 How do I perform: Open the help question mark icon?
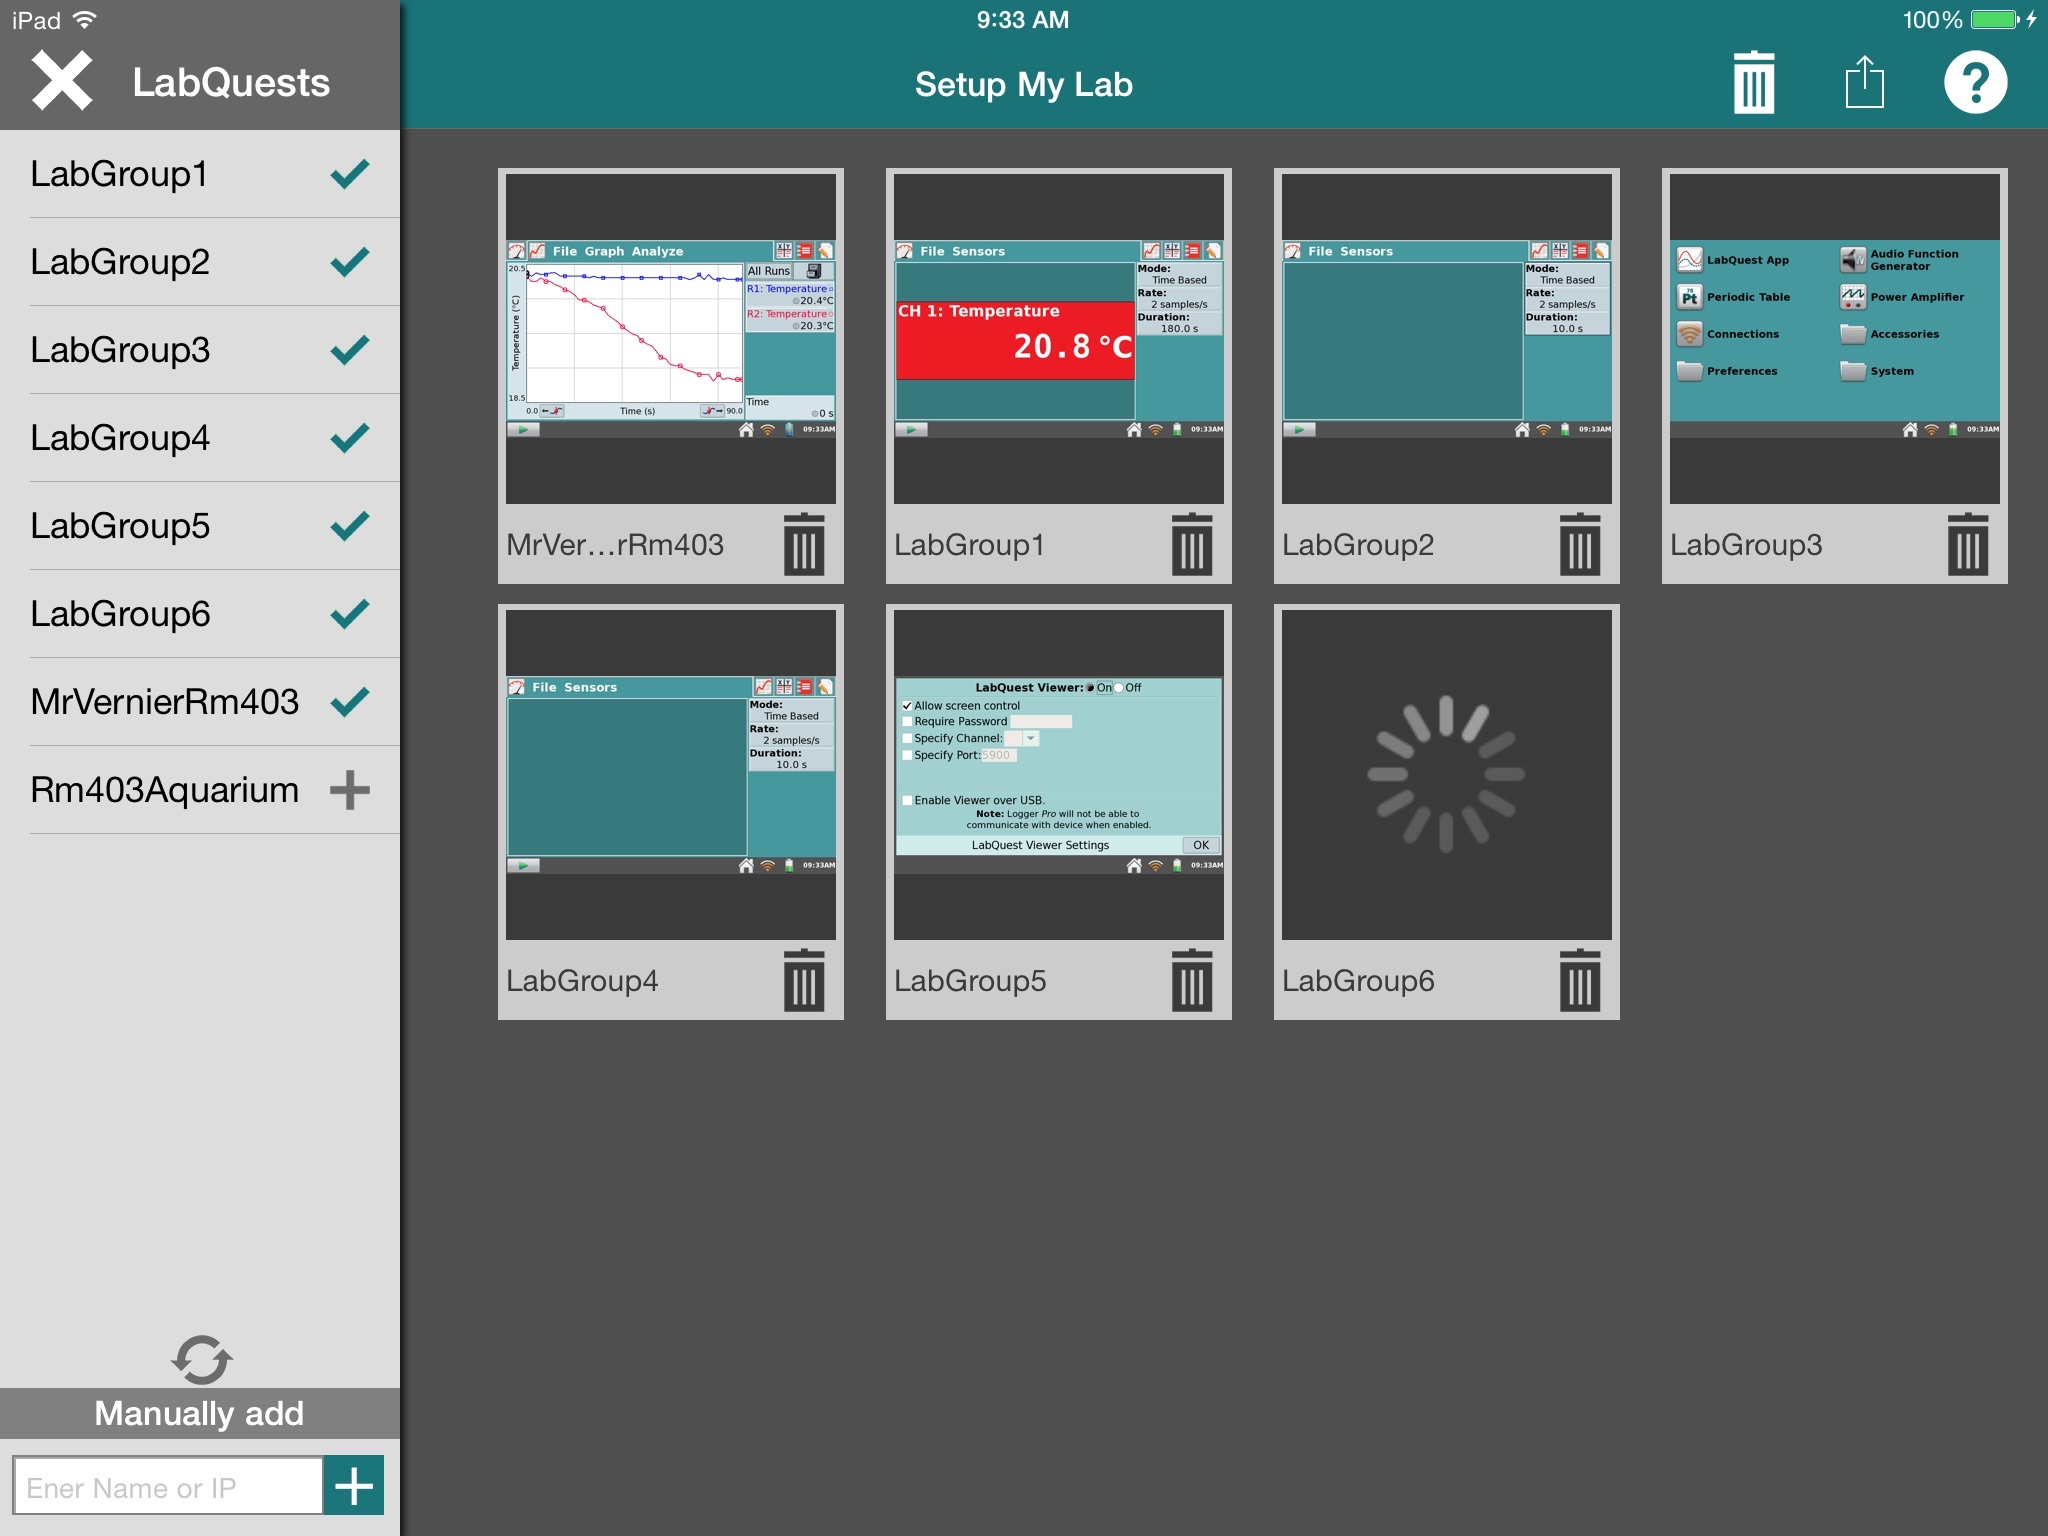tap(1975, 83)
